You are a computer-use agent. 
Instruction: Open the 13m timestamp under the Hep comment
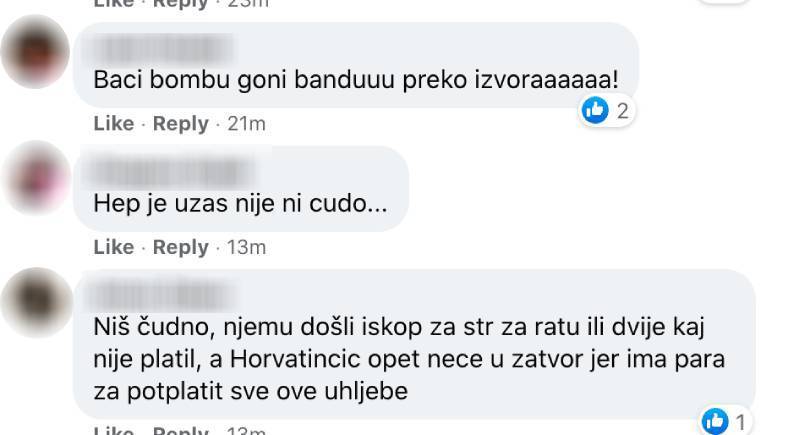point(246,247)
